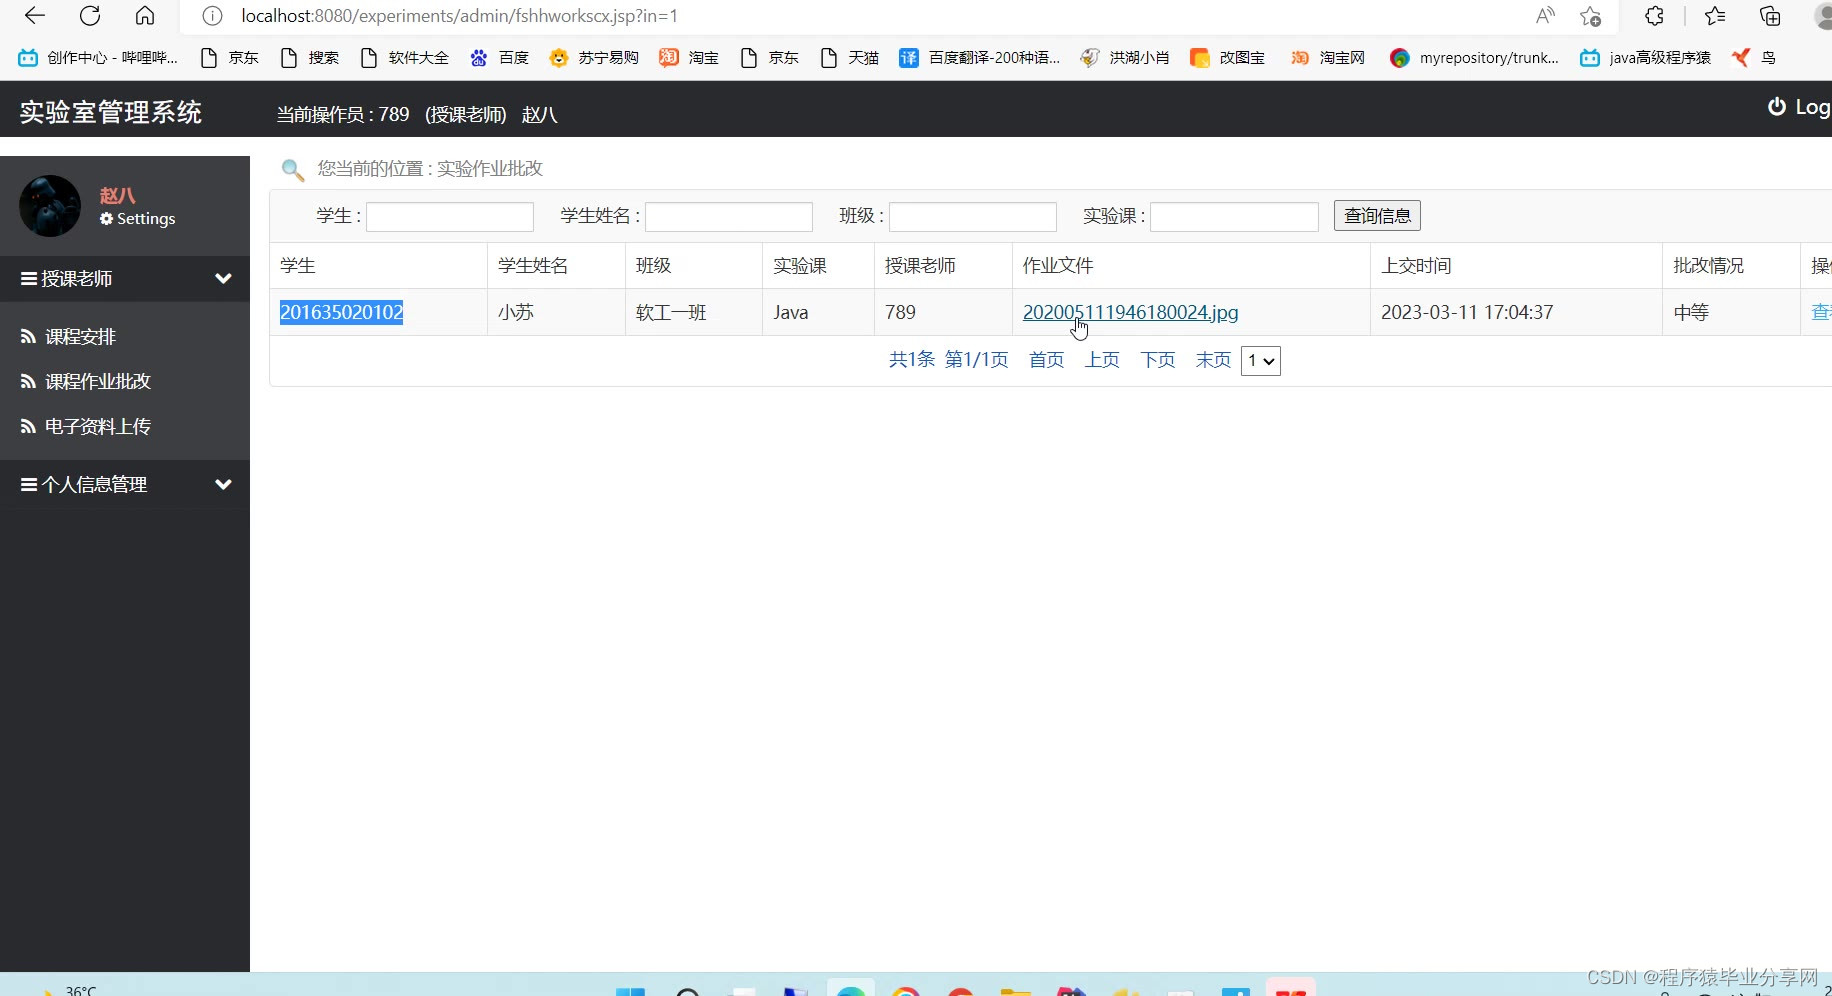The image size is (1832, 996).
Task: Open site info icon in address bar
Action: coord(212,16)
